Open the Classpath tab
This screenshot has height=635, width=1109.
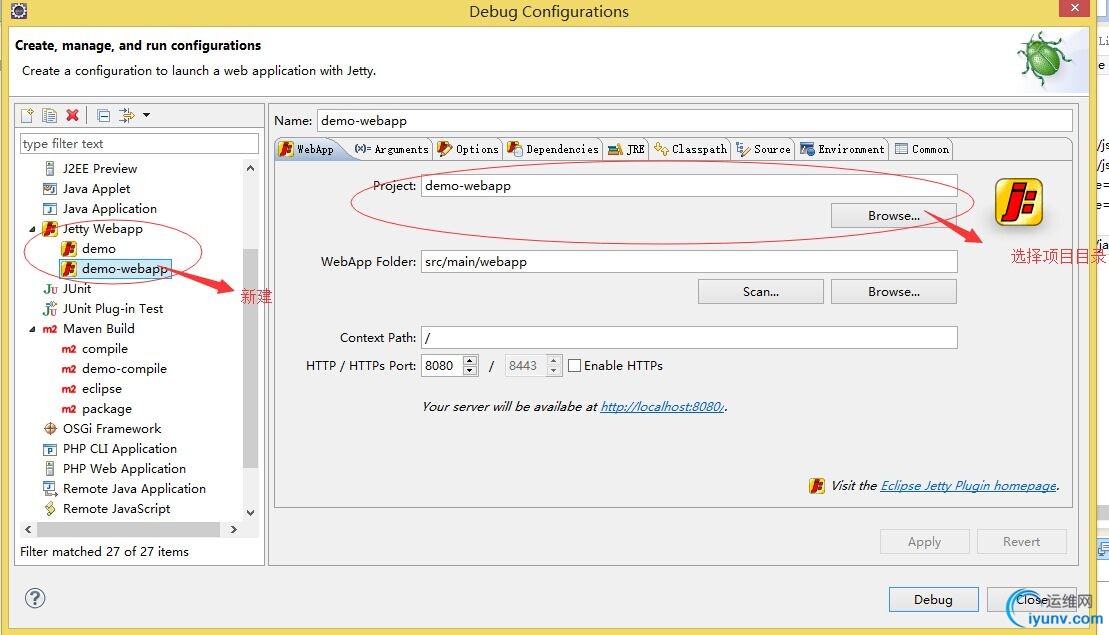click(690, 149)
